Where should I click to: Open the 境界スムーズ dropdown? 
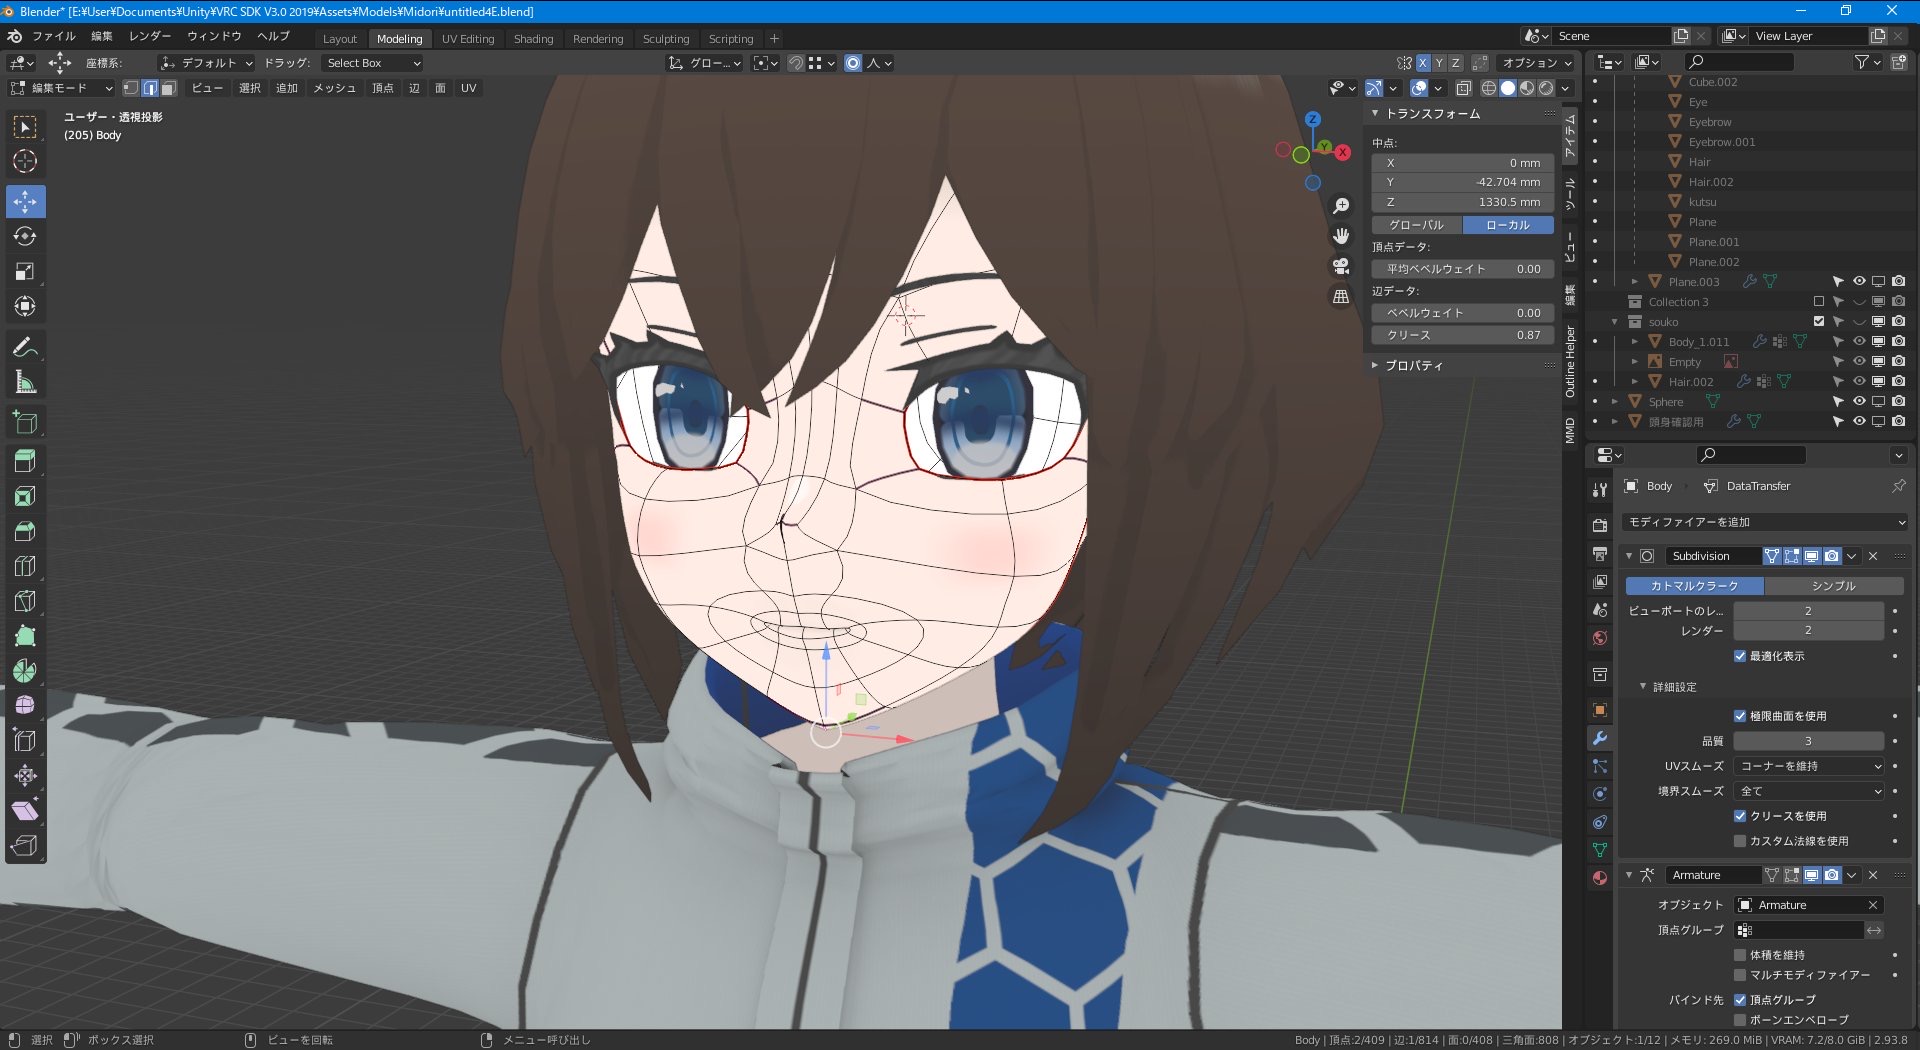coord(1810,791)
